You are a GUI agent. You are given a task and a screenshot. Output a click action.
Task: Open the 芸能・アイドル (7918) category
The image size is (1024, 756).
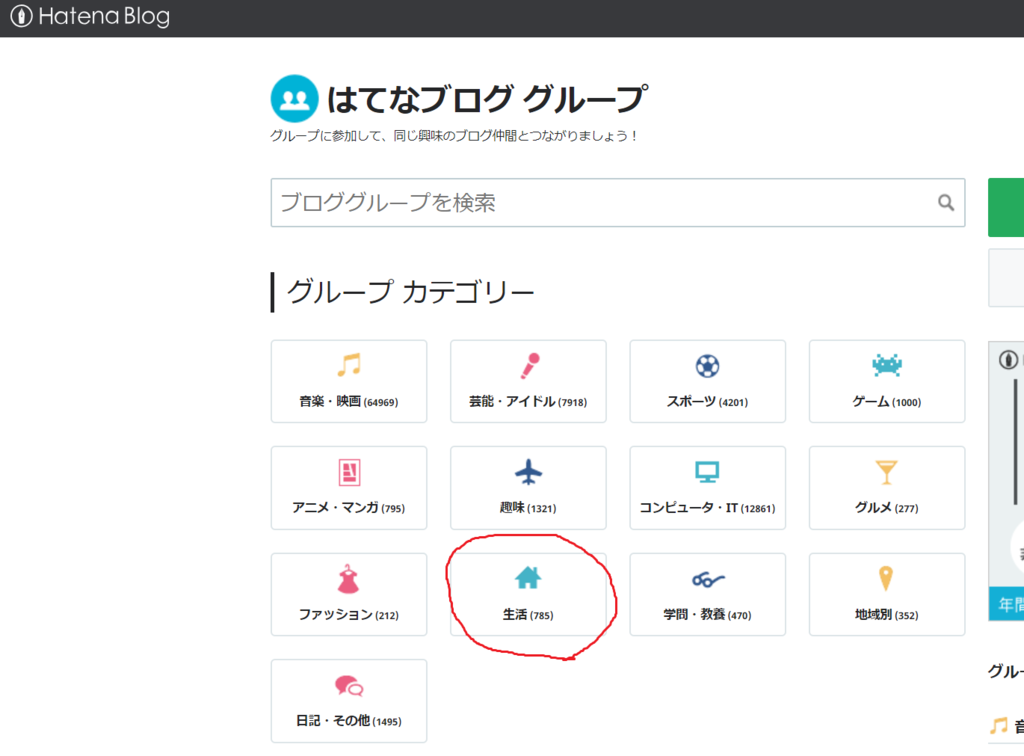tap(528, 381)
